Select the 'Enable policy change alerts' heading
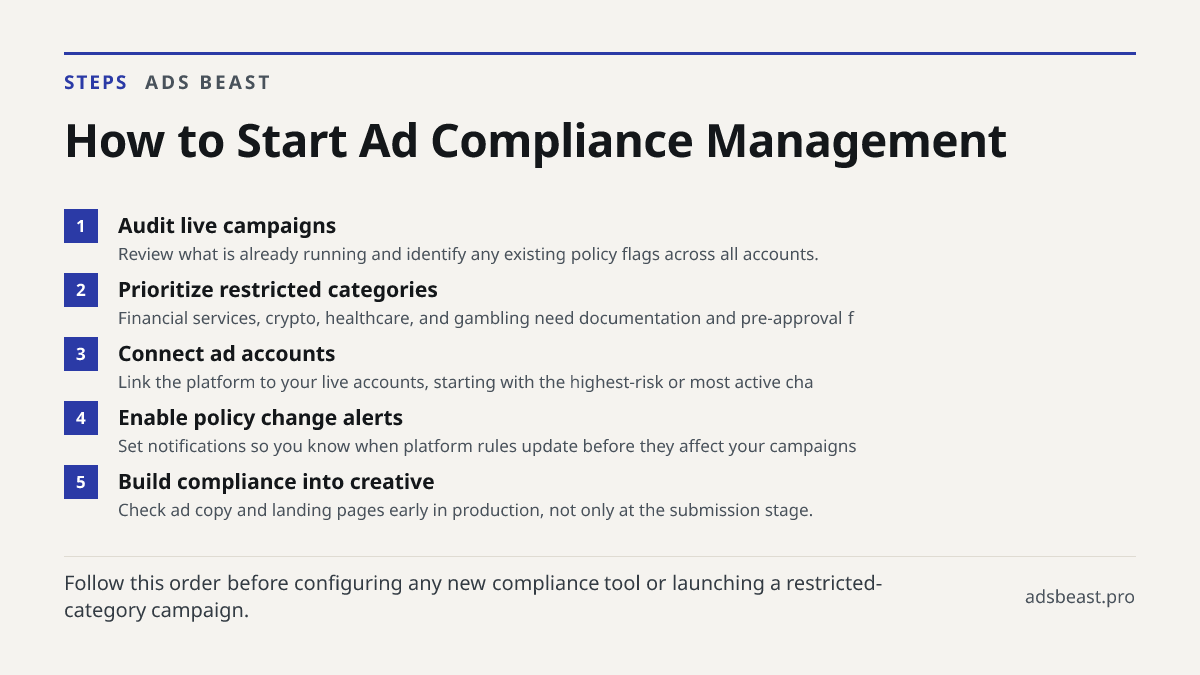 click(260, 418)
